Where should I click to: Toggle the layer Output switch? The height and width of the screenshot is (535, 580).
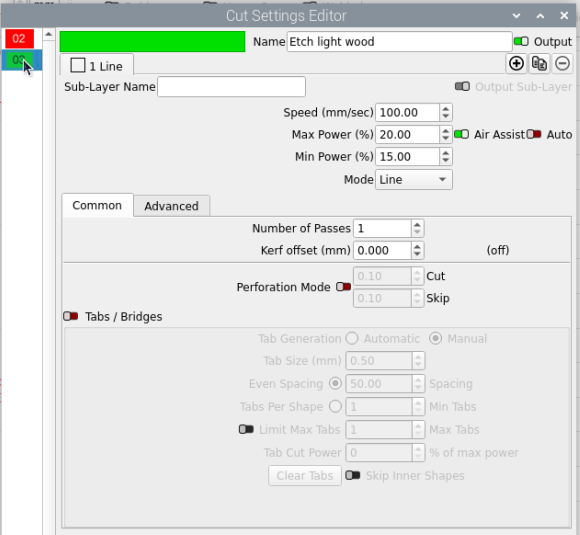pyautogui.click(x=521, y=41)
